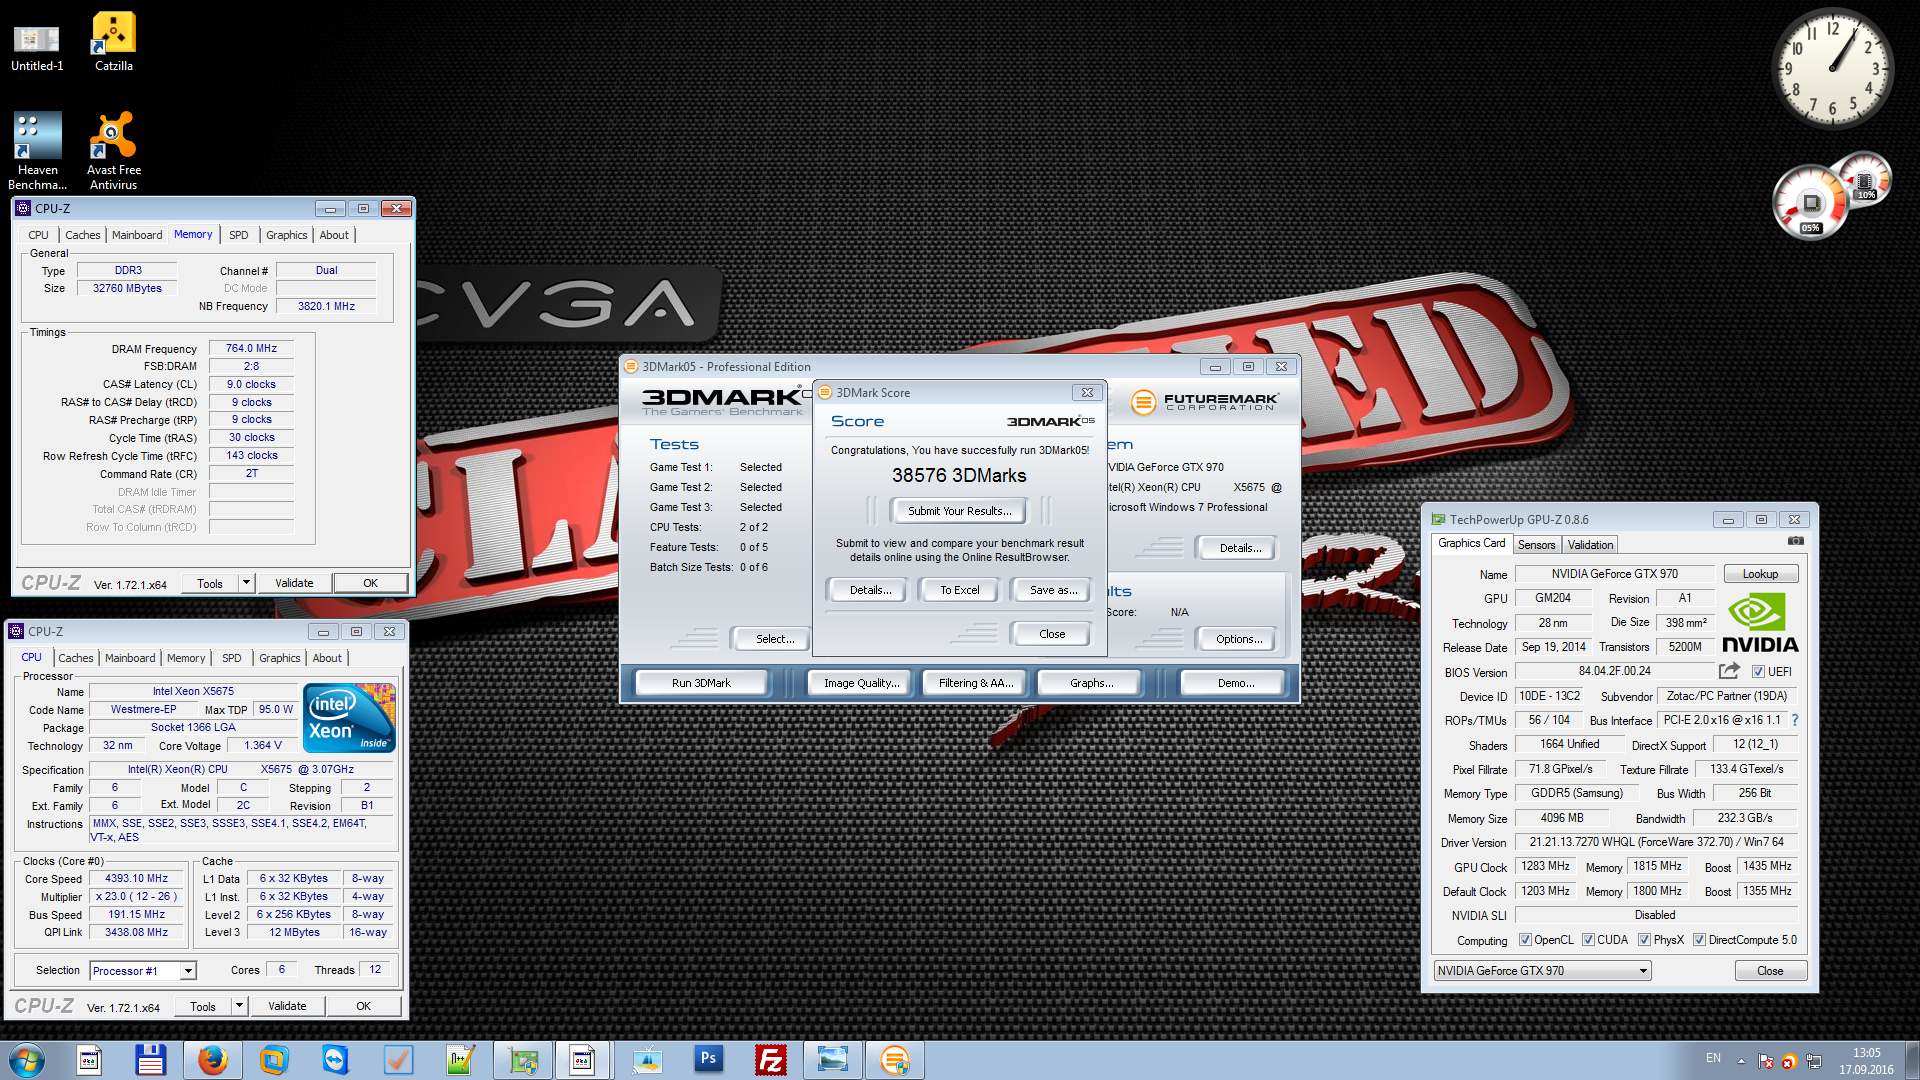Switch to Sensors tab in GPU-Z
1920x1080 pixels.
[x=1536, y=545]
